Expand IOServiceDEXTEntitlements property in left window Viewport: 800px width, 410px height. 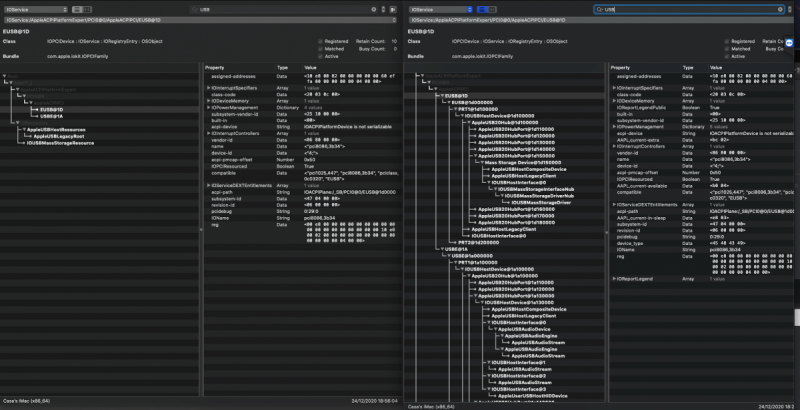208,185
